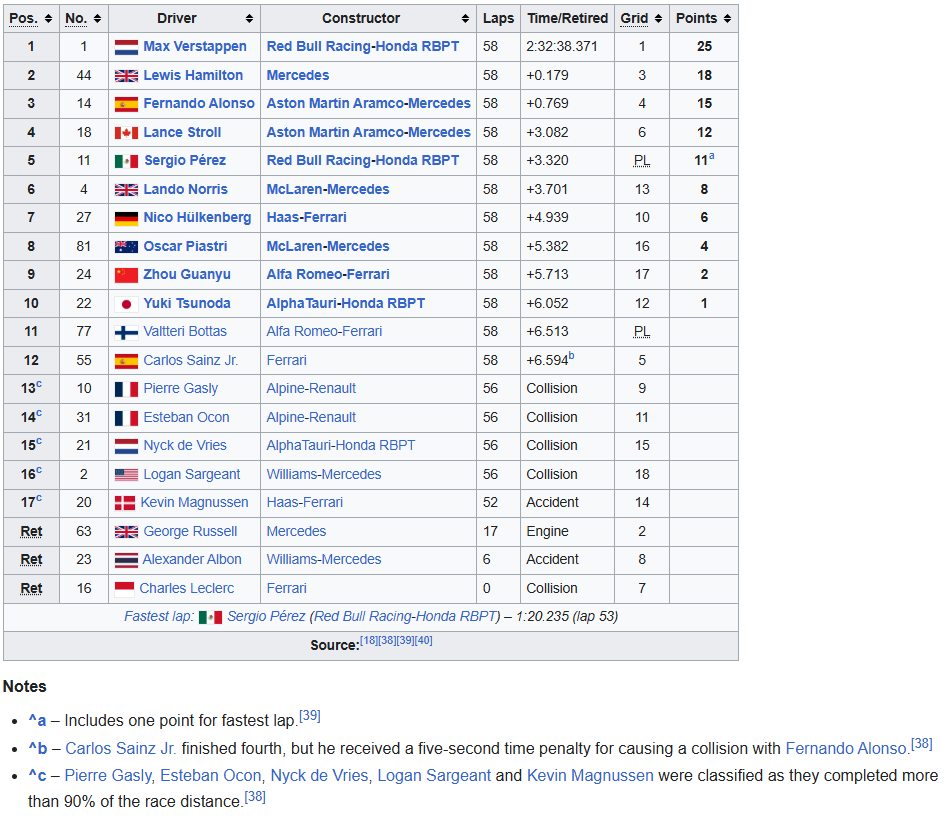Click Engine retirement reason for Russell
Viewport: 946px width, 827px height.
tap(547, 531)
